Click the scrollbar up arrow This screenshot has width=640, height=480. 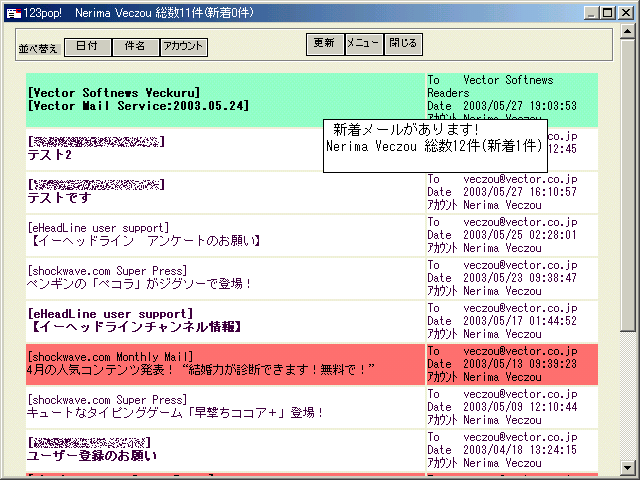pos(627,31)
